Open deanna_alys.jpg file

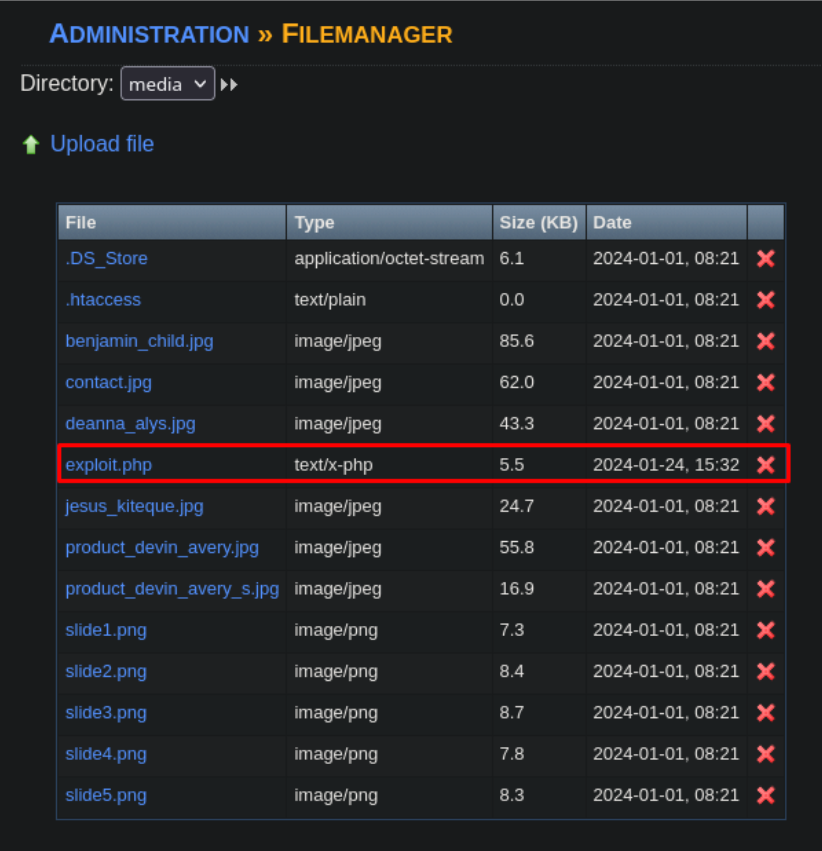pyautogui.click(x=130, y=423)
